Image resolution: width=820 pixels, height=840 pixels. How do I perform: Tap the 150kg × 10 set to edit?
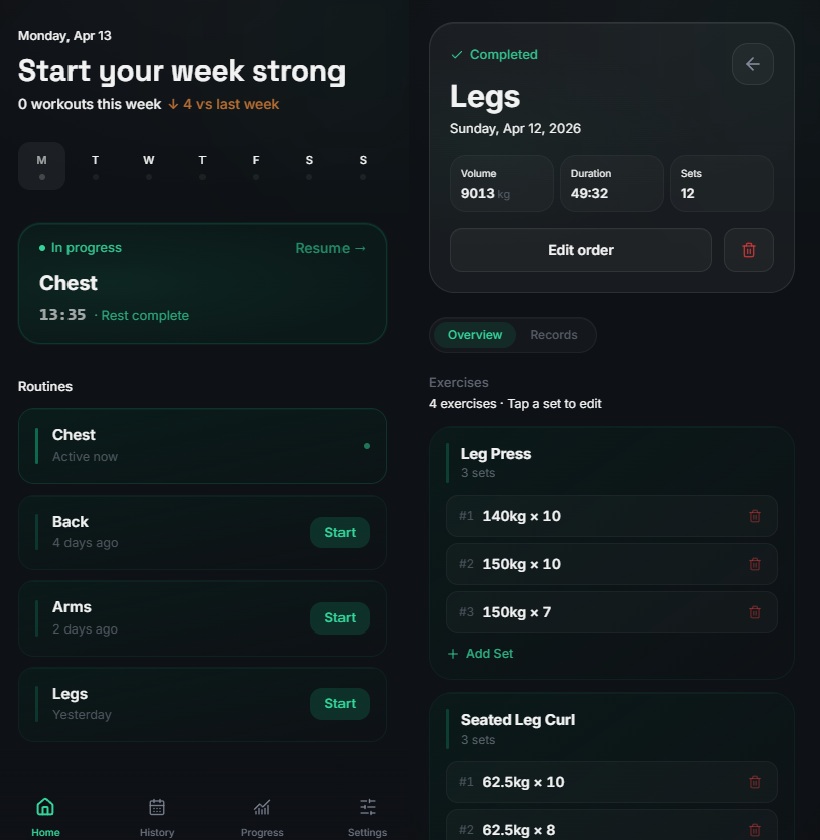coord(612,564)
